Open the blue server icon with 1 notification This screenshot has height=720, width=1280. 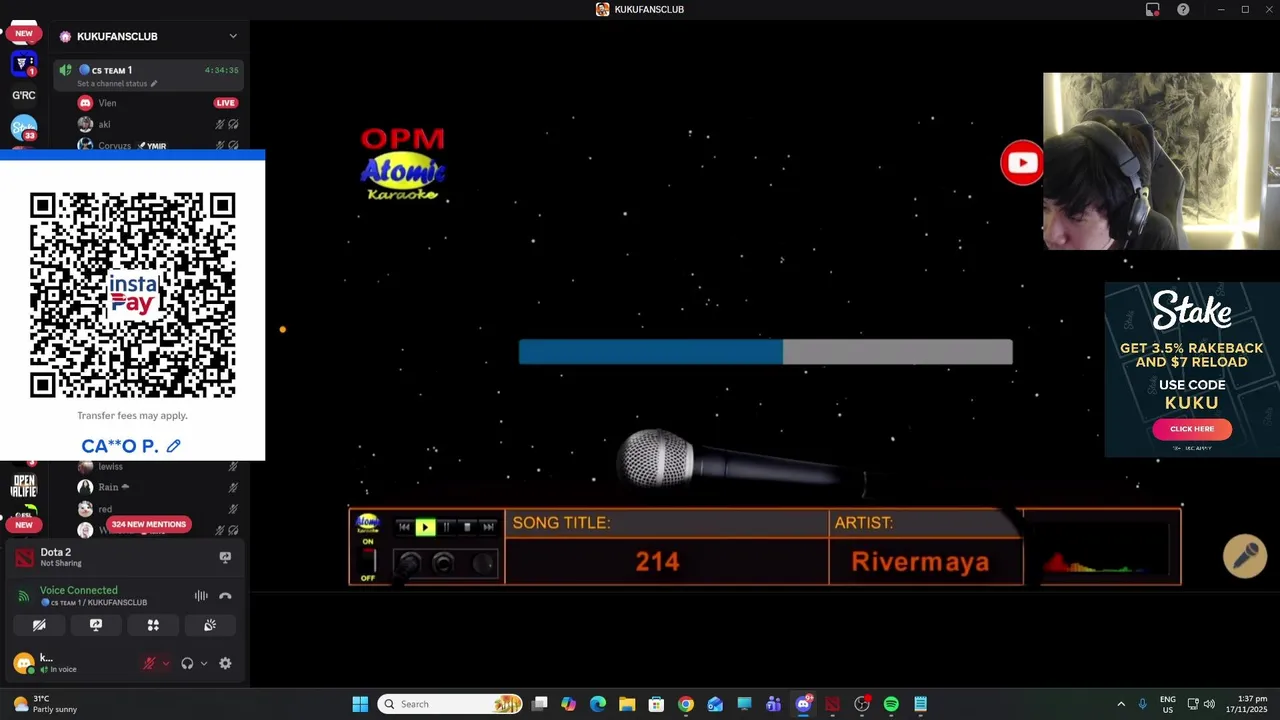point(24,63)
